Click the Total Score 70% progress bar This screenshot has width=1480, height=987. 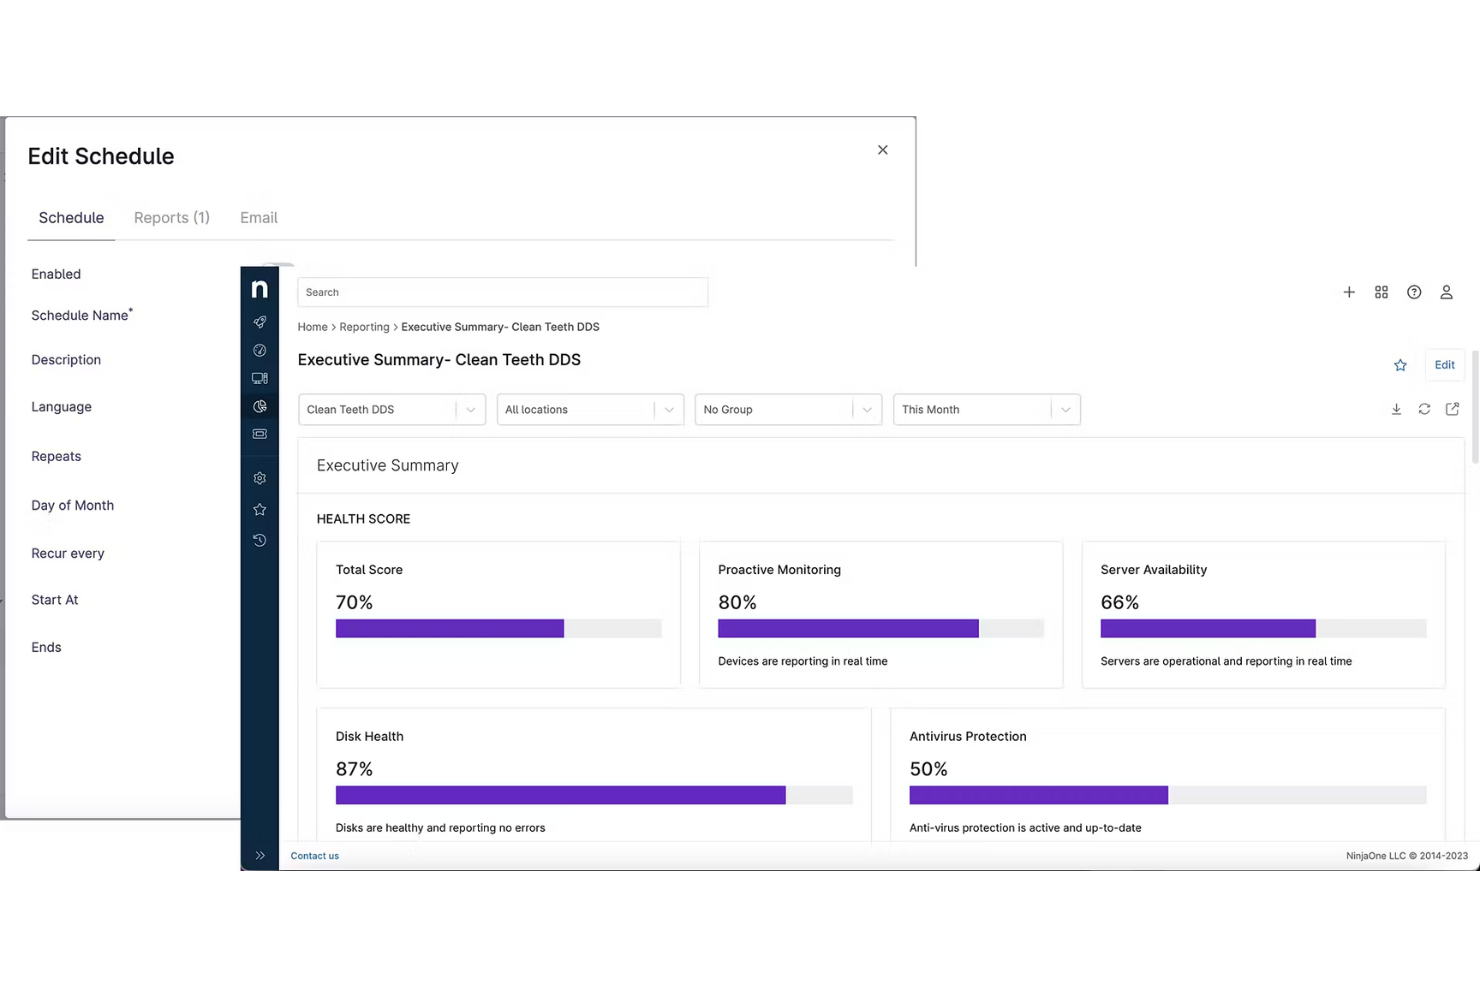(498, 628)
